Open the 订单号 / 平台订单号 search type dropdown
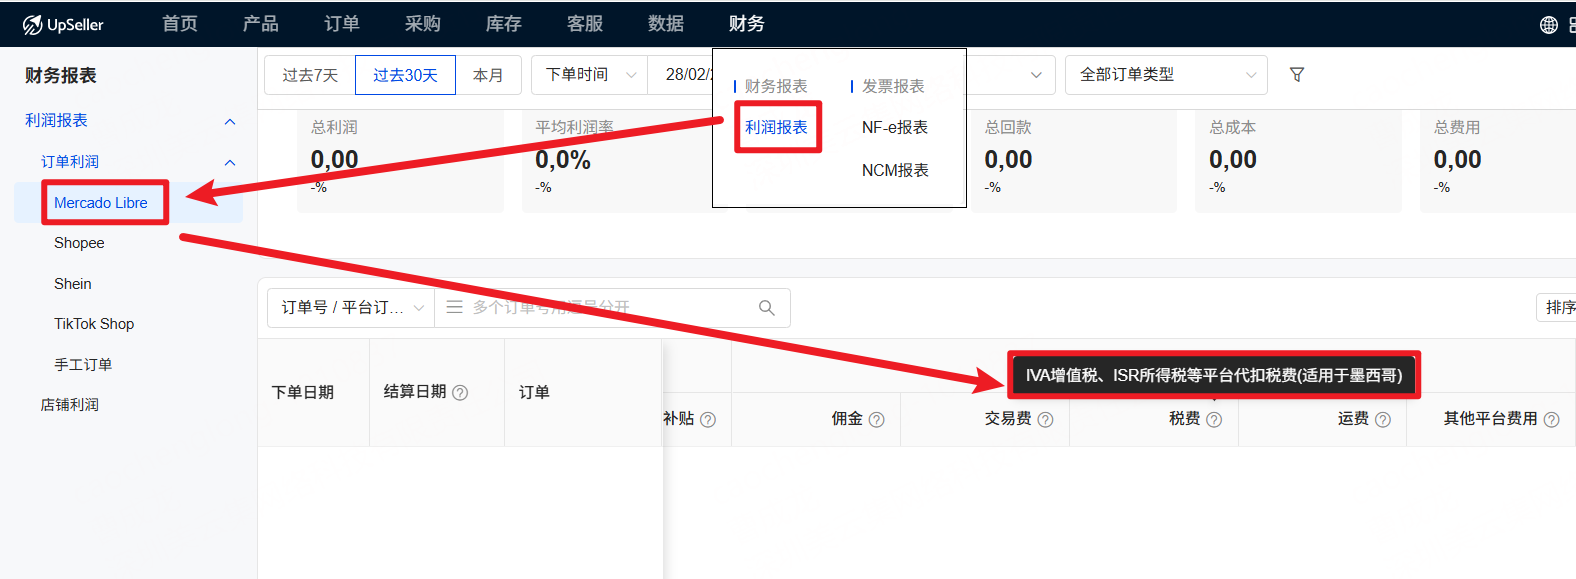Viewport: 1576px width, 579px height. tap(351, 308)
